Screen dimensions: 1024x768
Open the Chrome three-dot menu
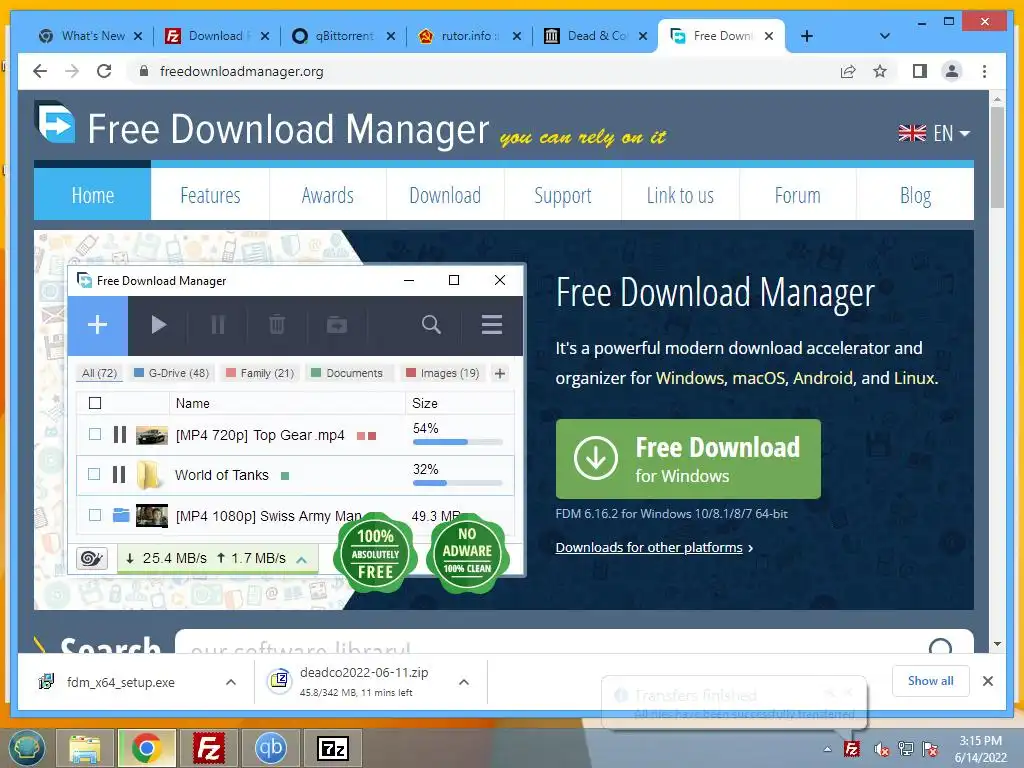click(x=984, y=71)
